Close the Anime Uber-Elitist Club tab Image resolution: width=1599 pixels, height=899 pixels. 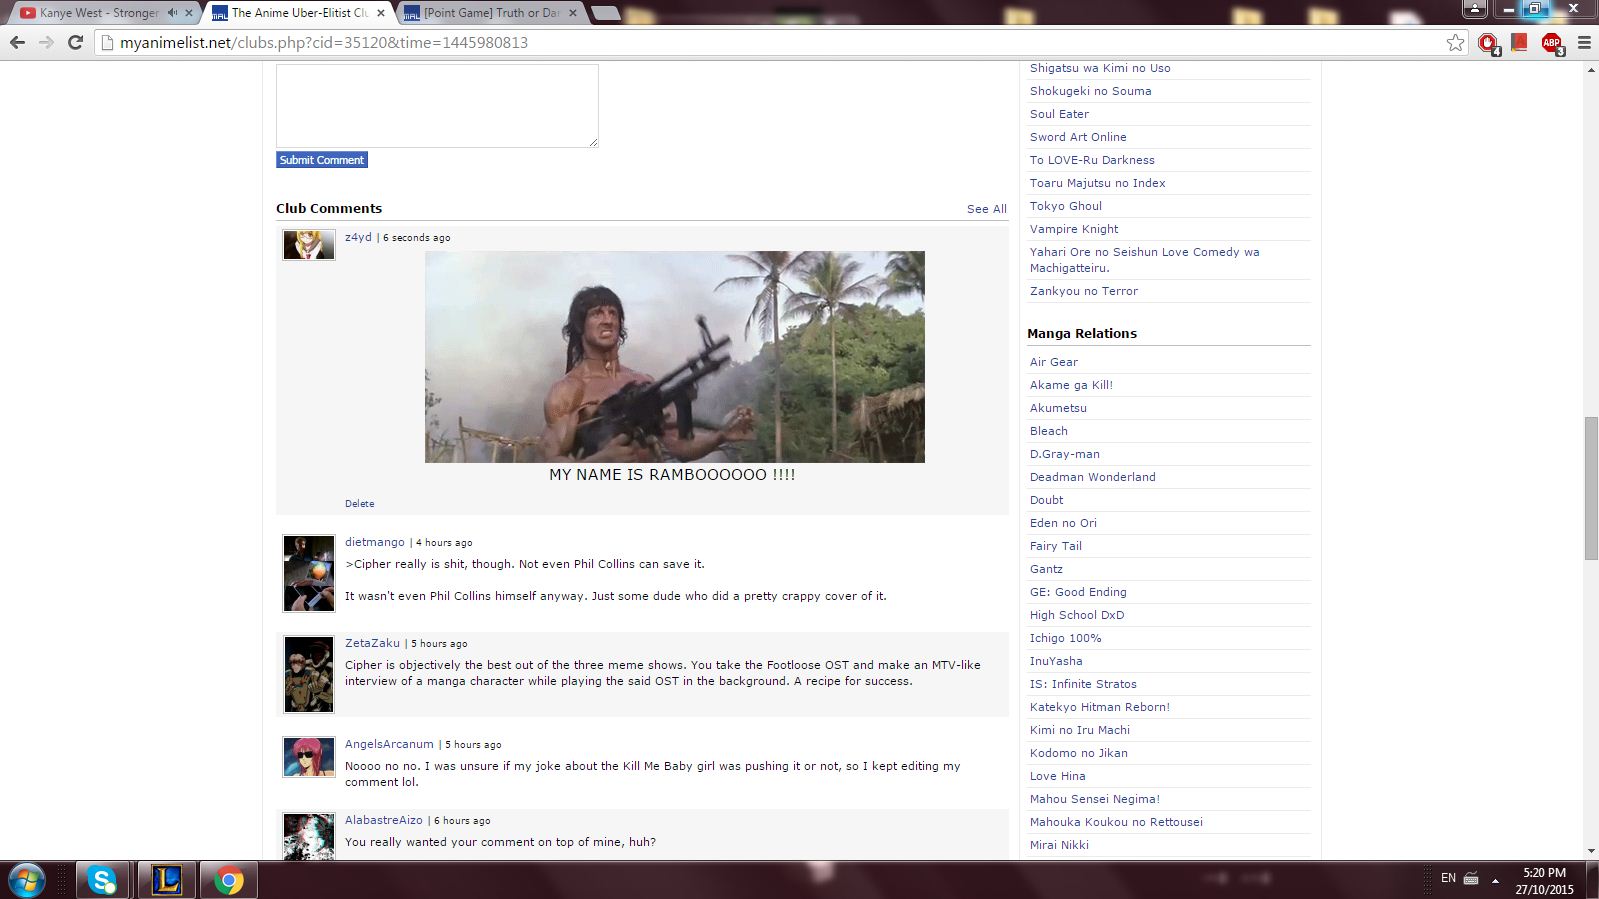(x=381, y=13)
